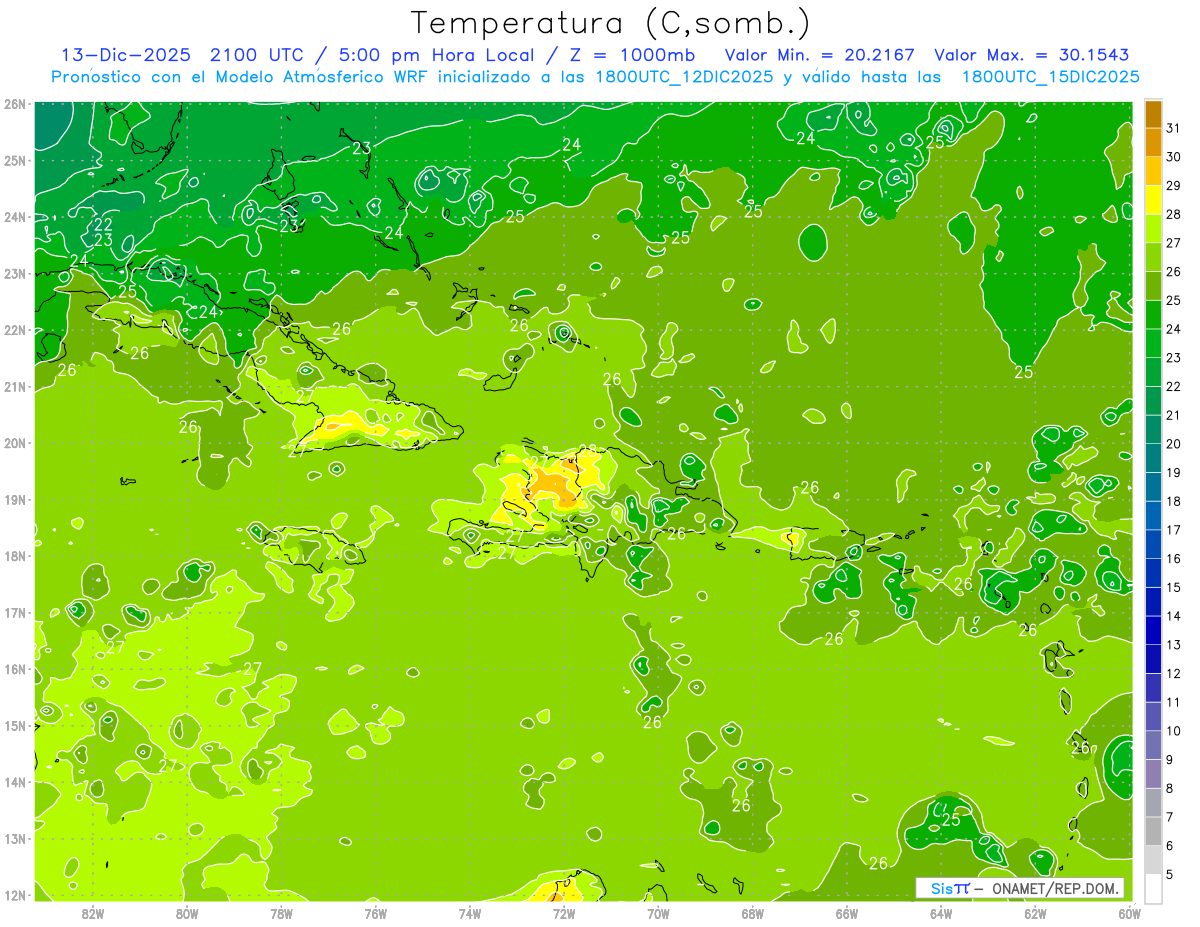Viewport: 1200px width, 927px height.
Task: Click the number "16" on the color scale
Action: click(x=1173, y=558)
